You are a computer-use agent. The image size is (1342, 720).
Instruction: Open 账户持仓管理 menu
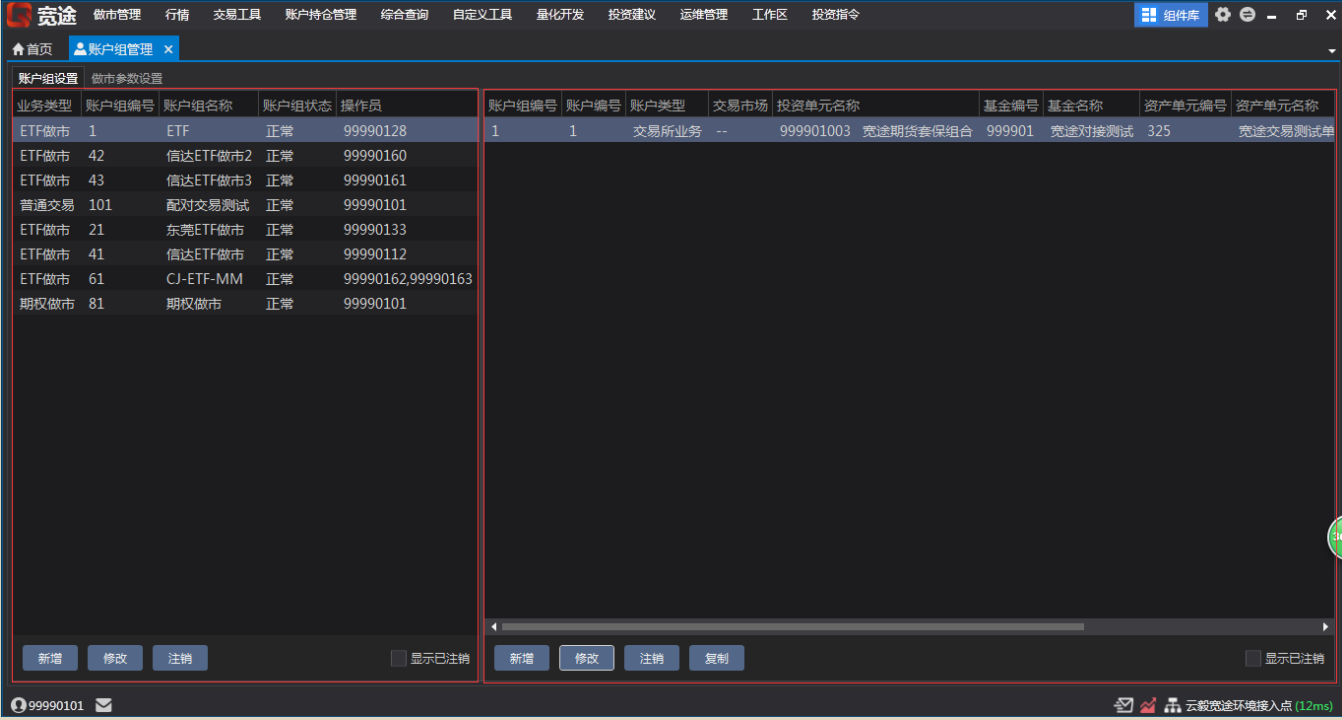pos(320,15)
